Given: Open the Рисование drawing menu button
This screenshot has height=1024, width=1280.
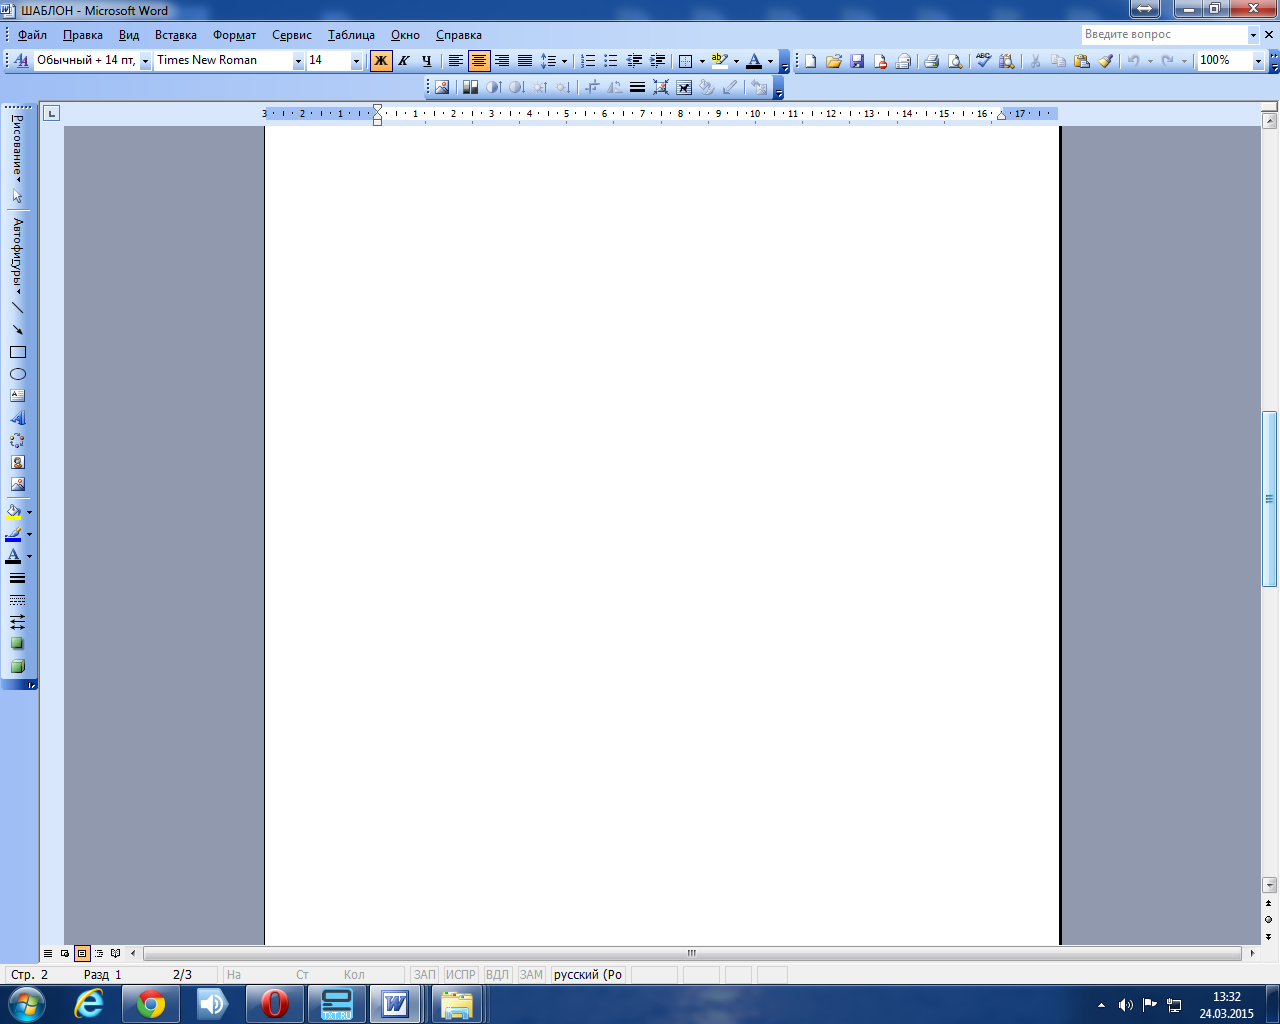Looking at the screenshot, I should [x=17, y=147].
